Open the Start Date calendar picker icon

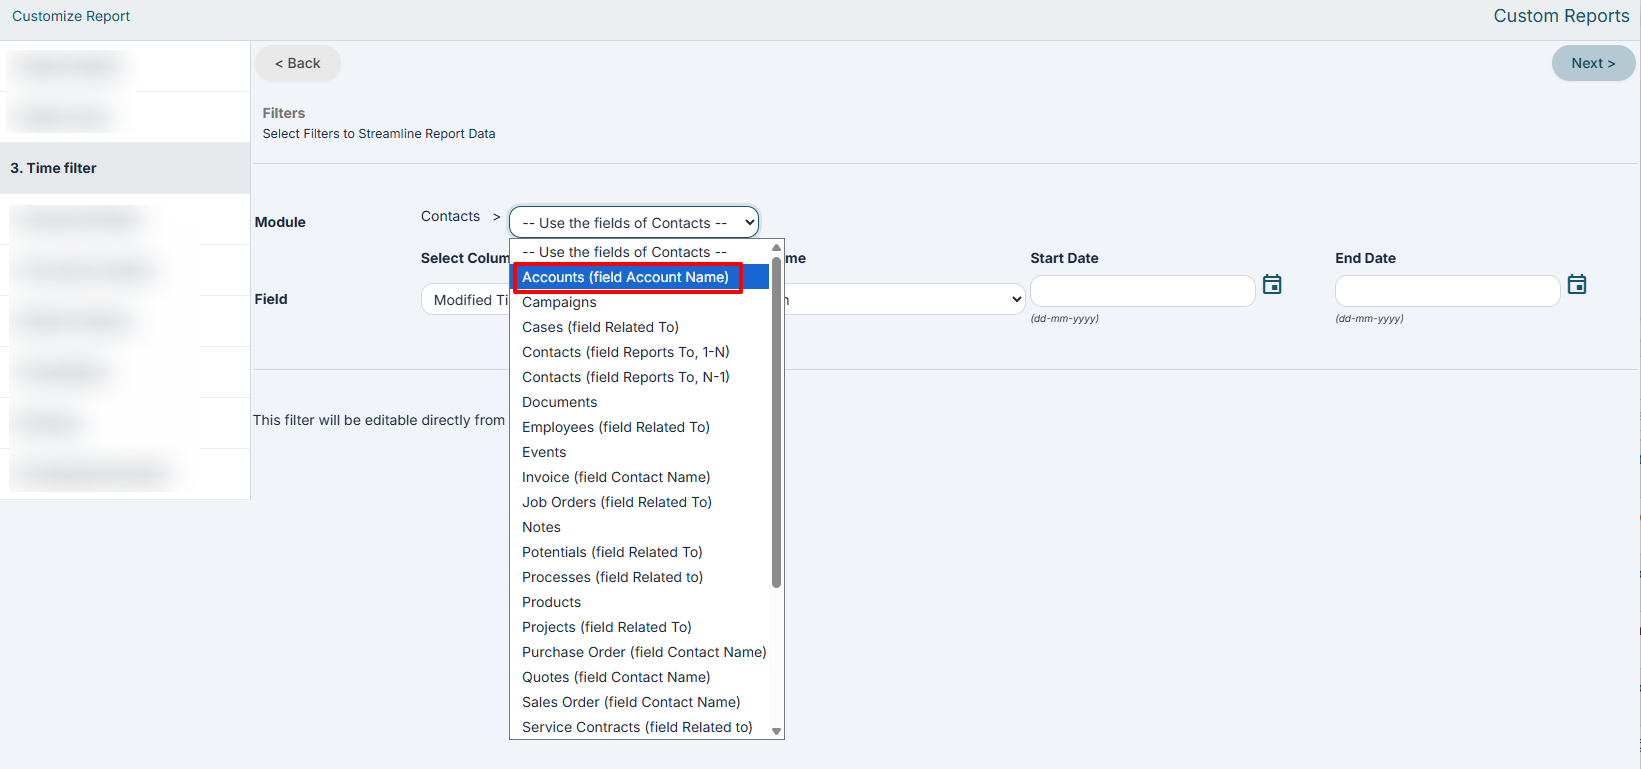pyautogui.click(x=1272, y=285)
